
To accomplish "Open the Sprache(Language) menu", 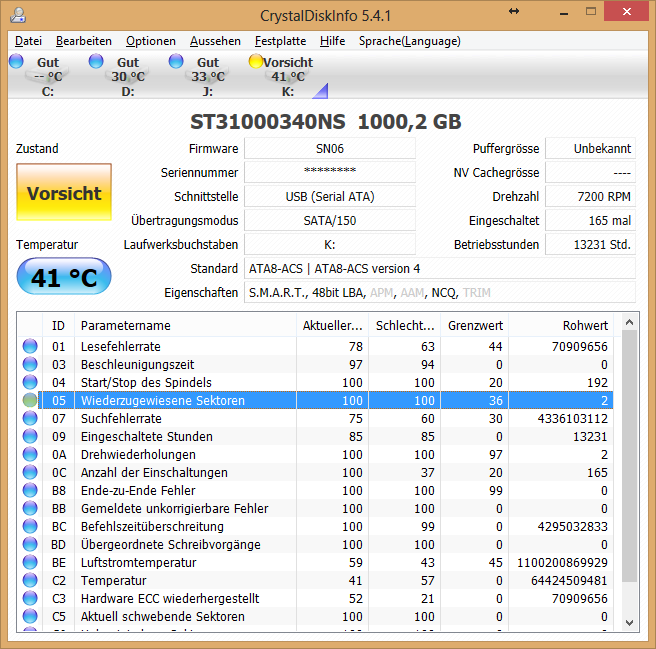I will [410, 41].
